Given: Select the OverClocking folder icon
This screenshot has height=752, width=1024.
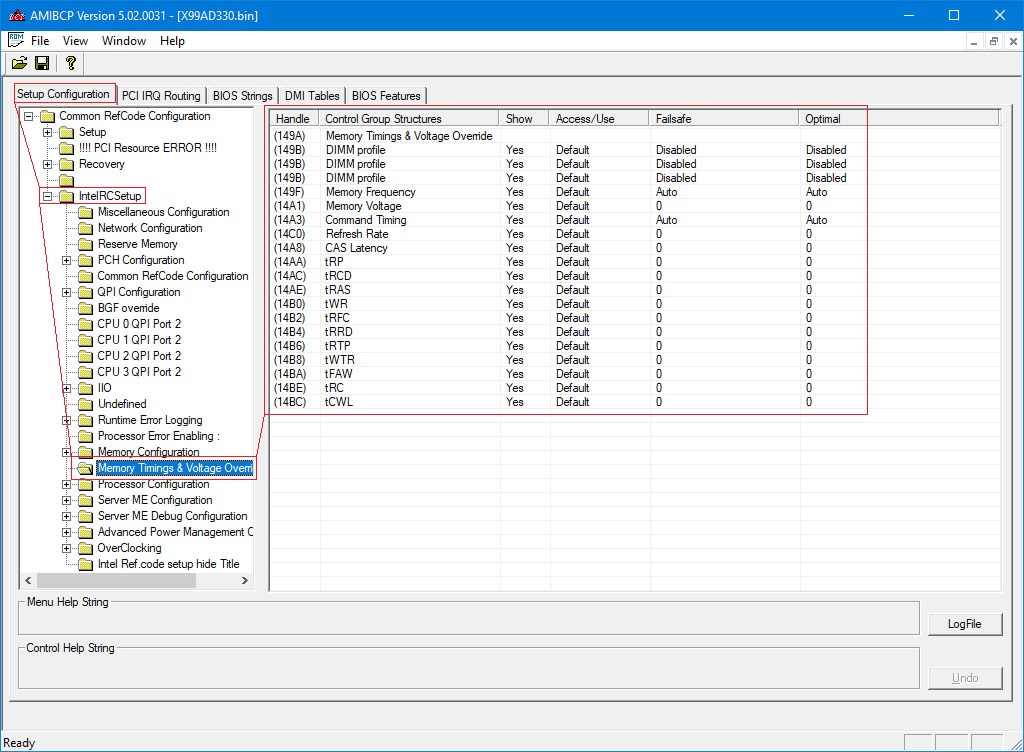Looking at the screenshot, I should (x=85, y=548).
